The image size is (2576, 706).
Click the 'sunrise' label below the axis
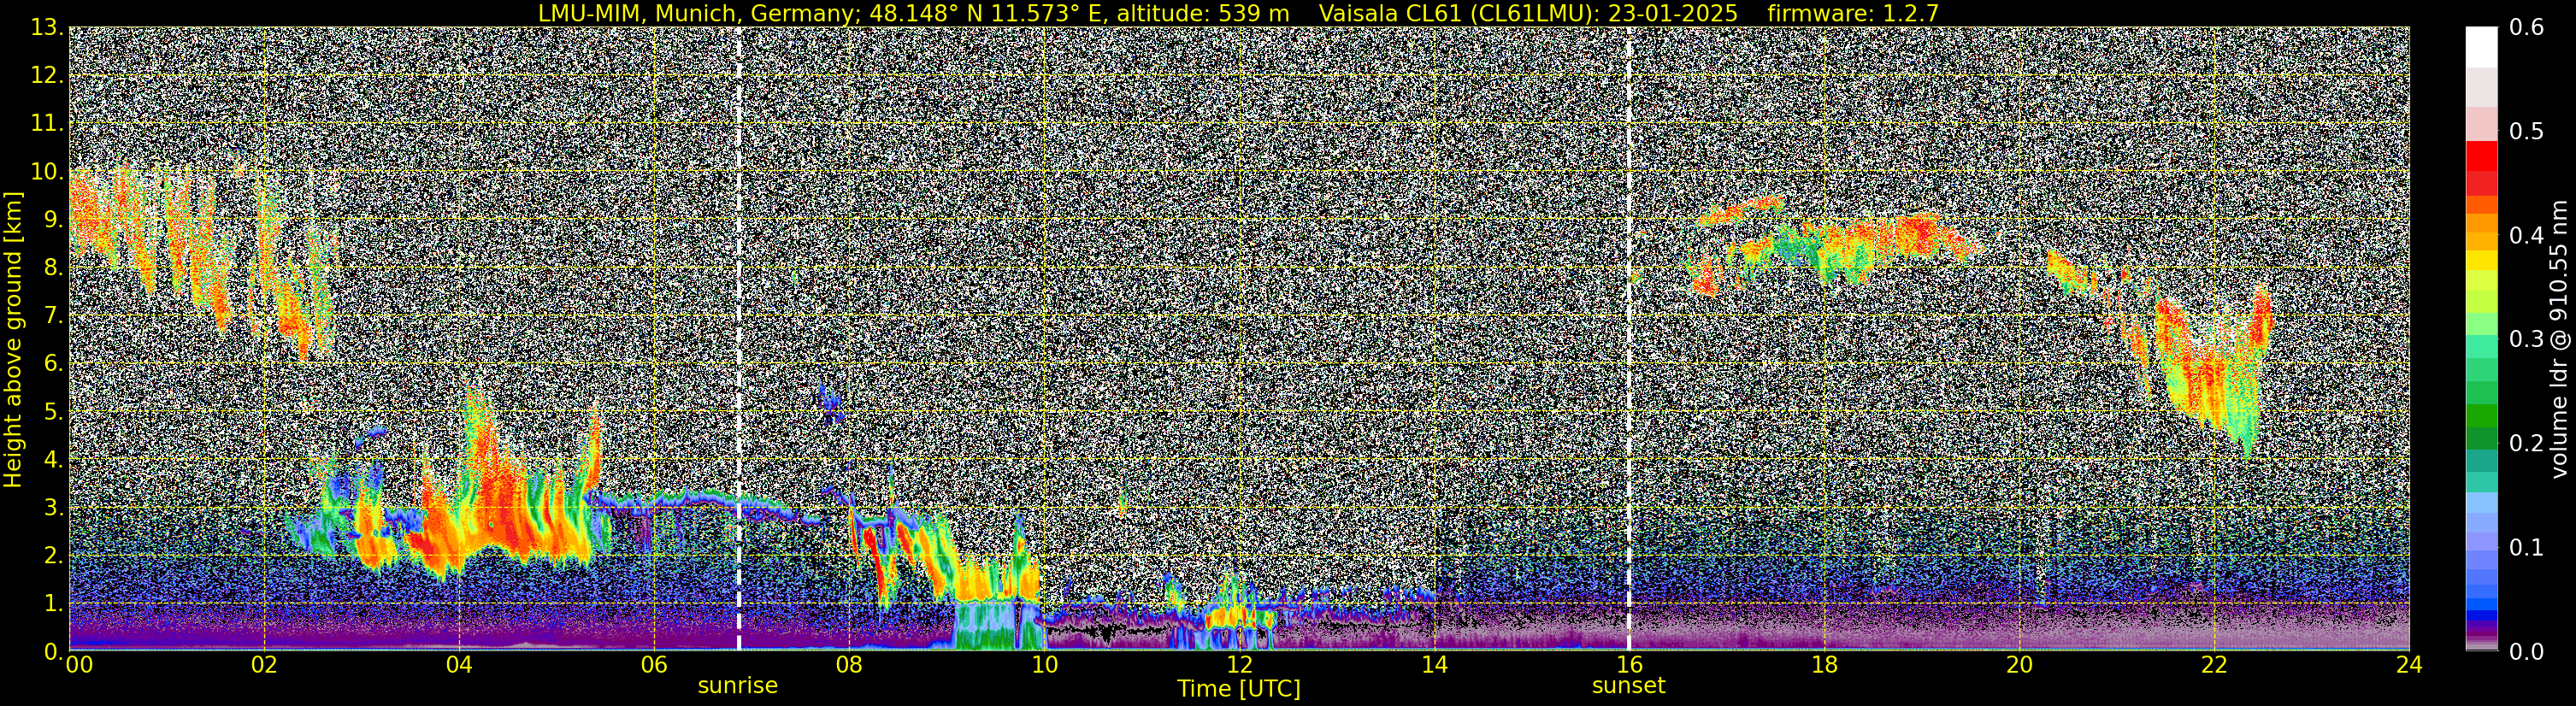737,686
